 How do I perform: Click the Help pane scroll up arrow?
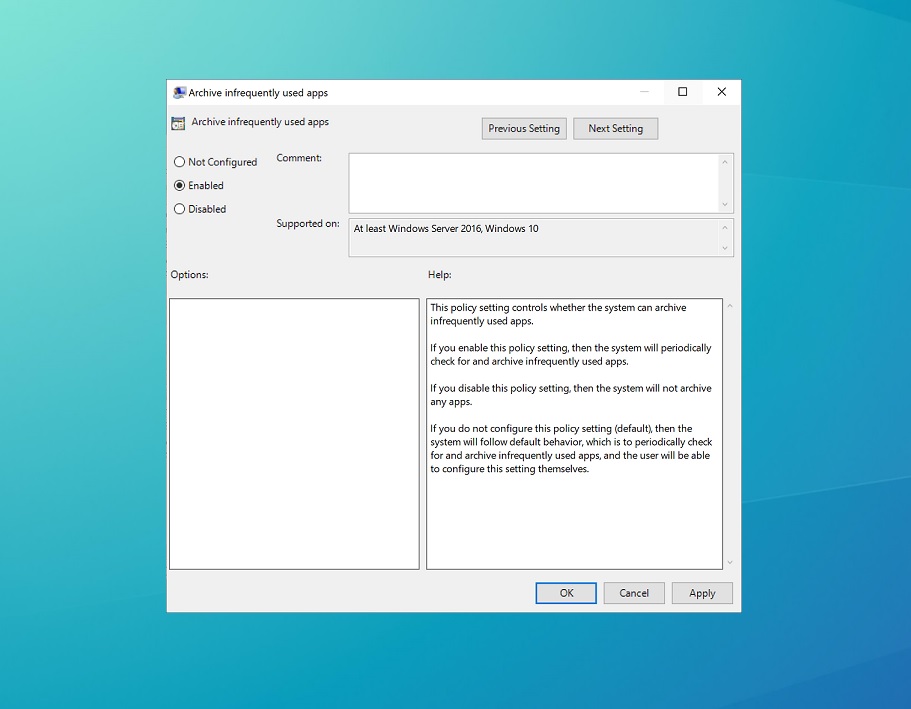730,306
